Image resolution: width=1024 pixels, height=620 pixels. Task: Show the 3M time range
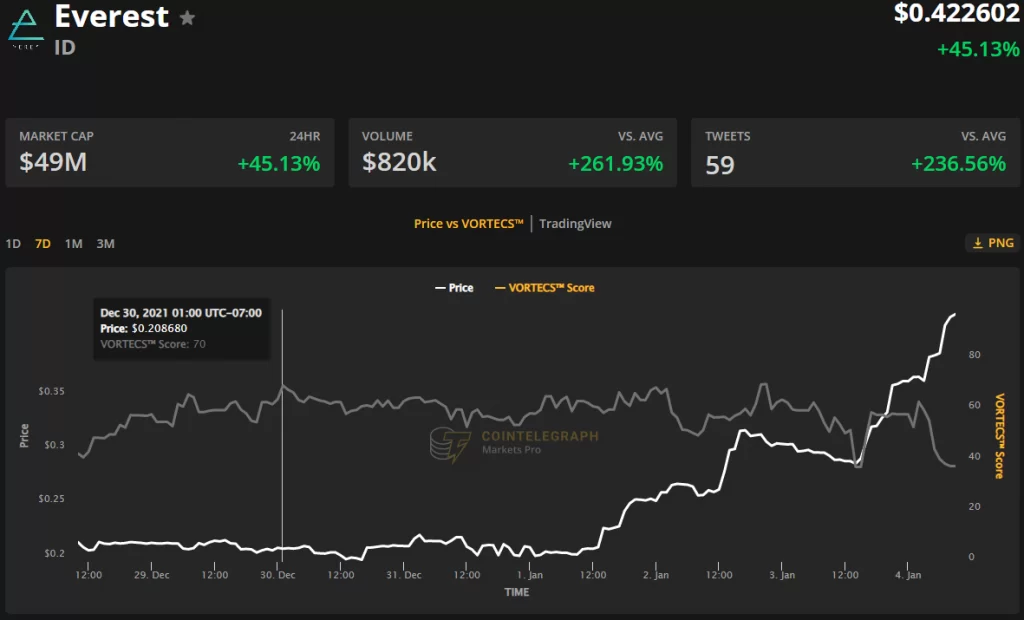tap(105, 243)
